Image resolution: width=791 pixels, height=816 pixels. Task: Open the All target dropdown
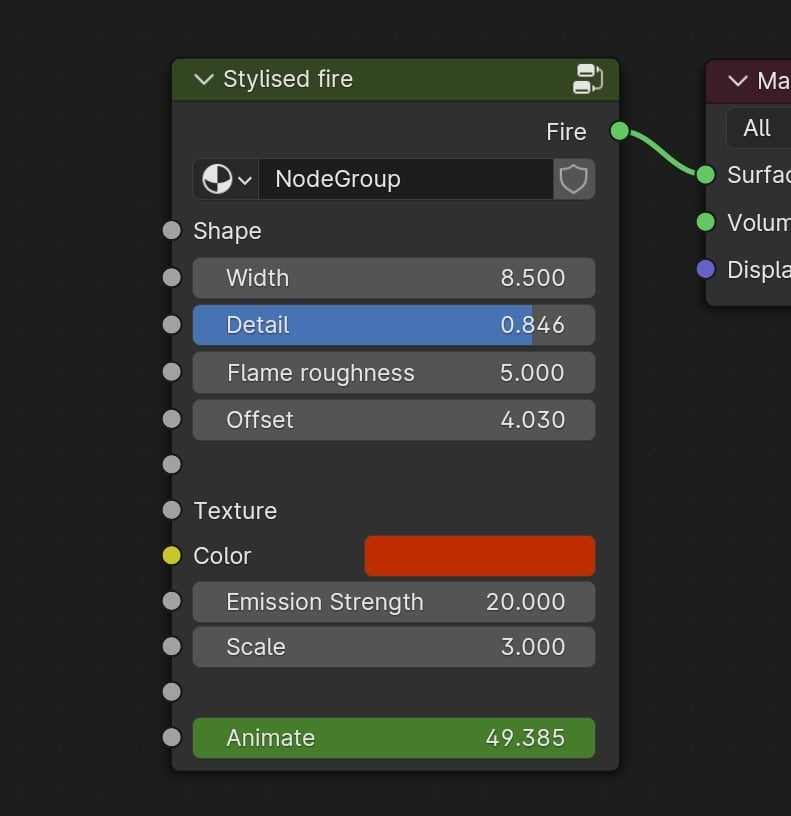click(x=758, y=128)
